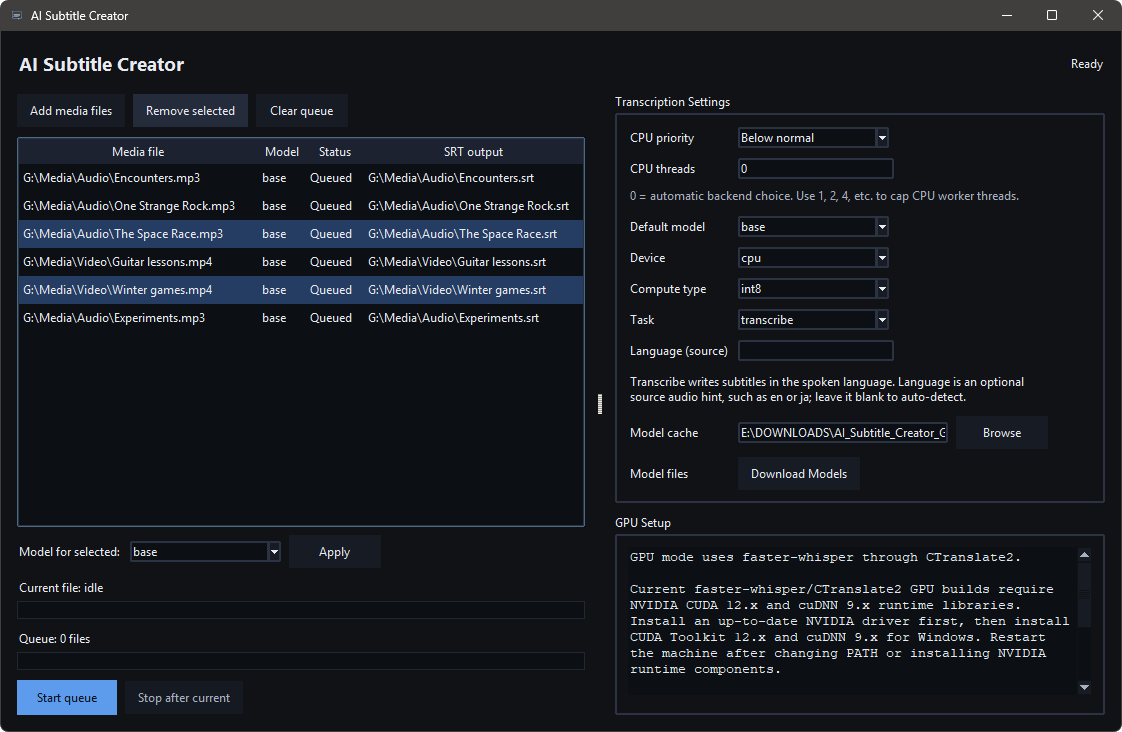This screenshot has height=732, width=1122.
Task: Start the queue
Action: (x=67, y=698)
